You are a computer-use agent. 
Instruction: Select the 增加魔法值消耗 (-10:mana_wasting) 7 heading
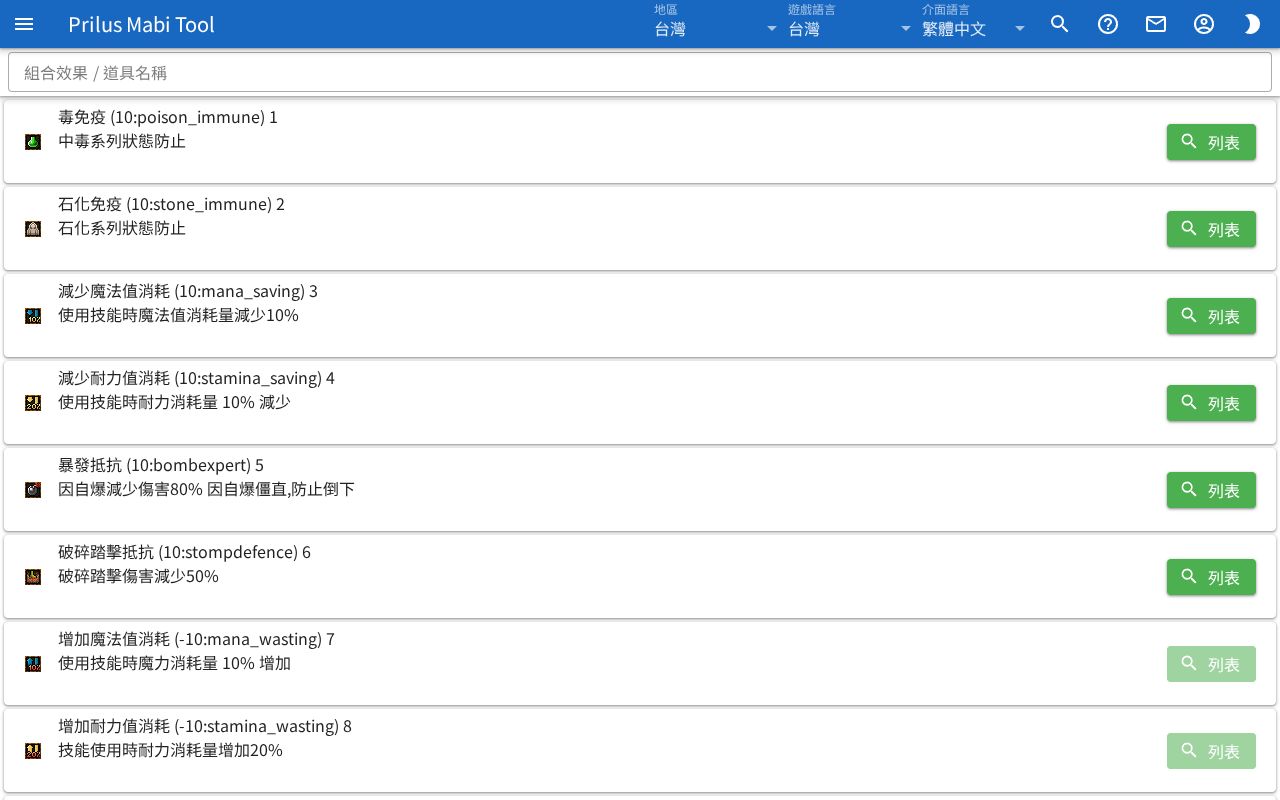click(197, 639)
